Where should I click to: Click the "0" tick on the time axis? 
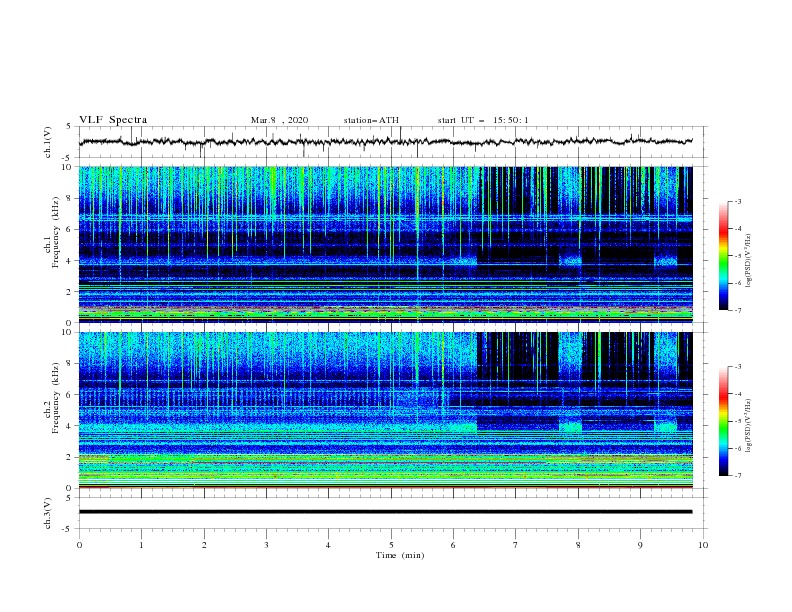pos(79,545)
